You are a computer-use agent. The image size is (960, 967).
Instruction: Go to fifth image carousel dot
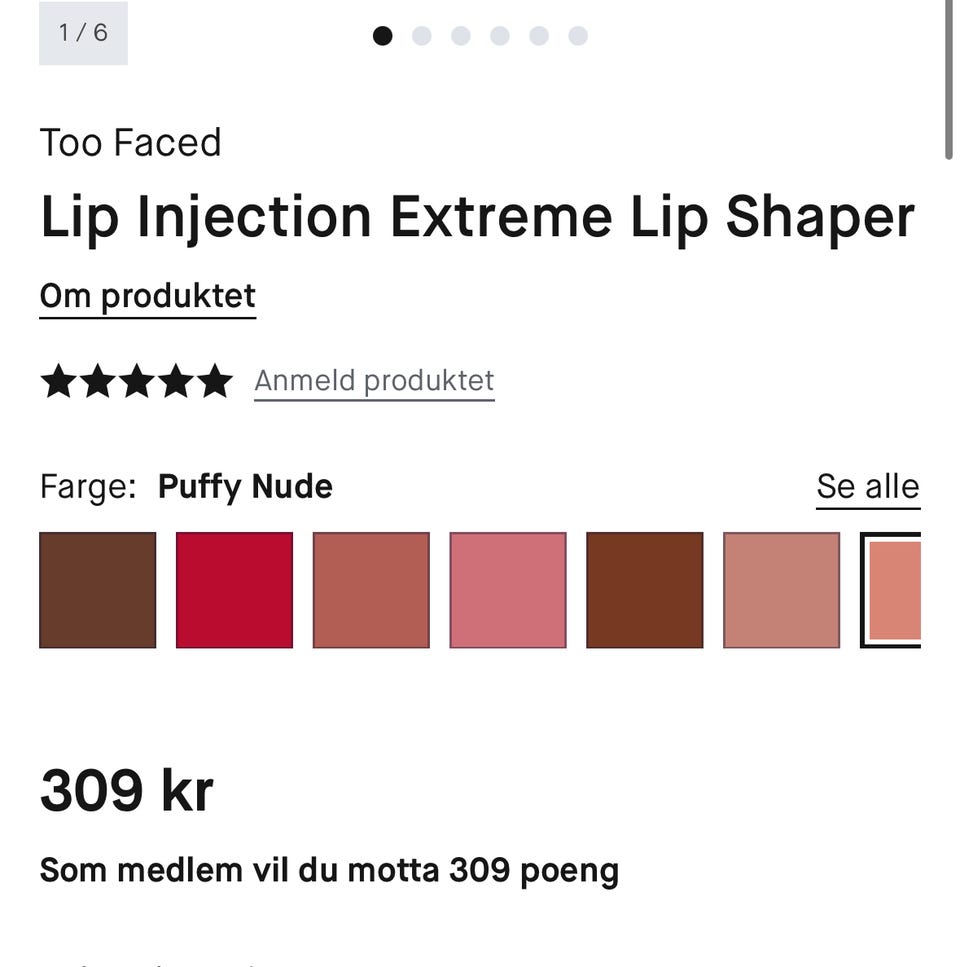(539, 36)
